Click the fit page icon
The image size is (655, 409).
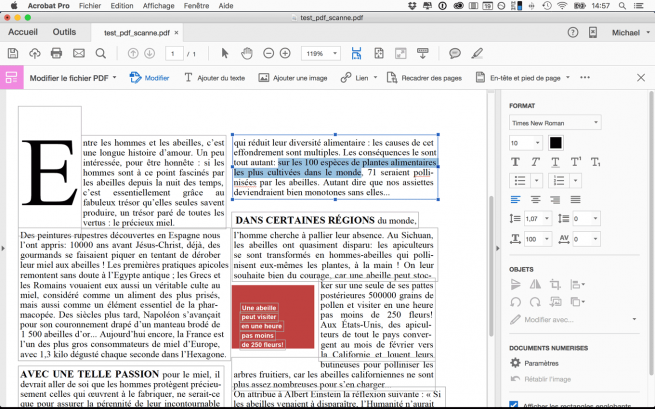click(x=379, y=53)
